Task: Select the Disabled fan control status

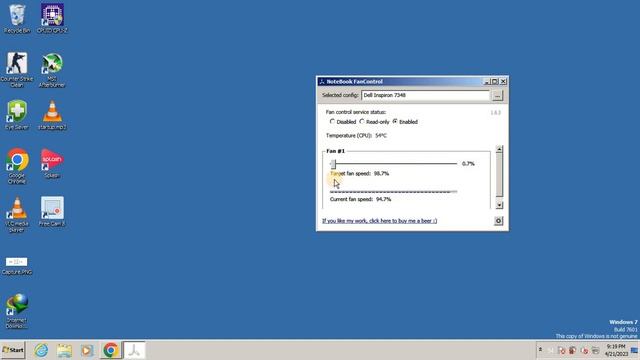Action: (343, 122)
